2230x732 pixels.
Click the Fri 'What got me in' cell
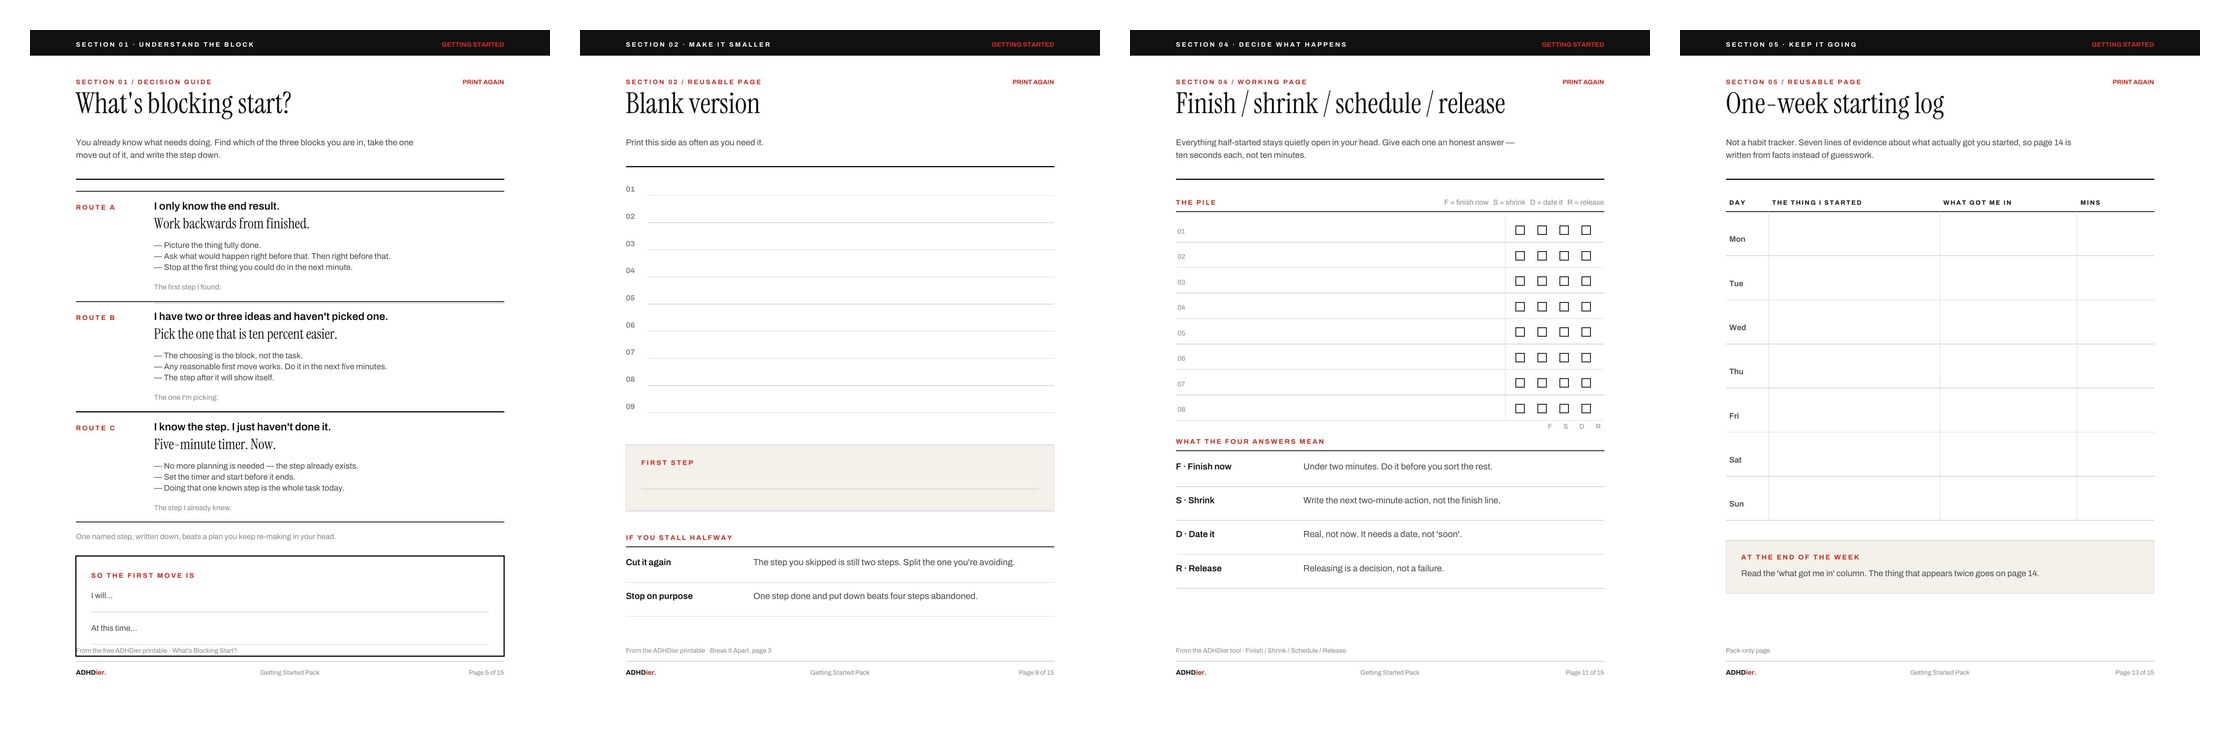tap(2008, 410)
